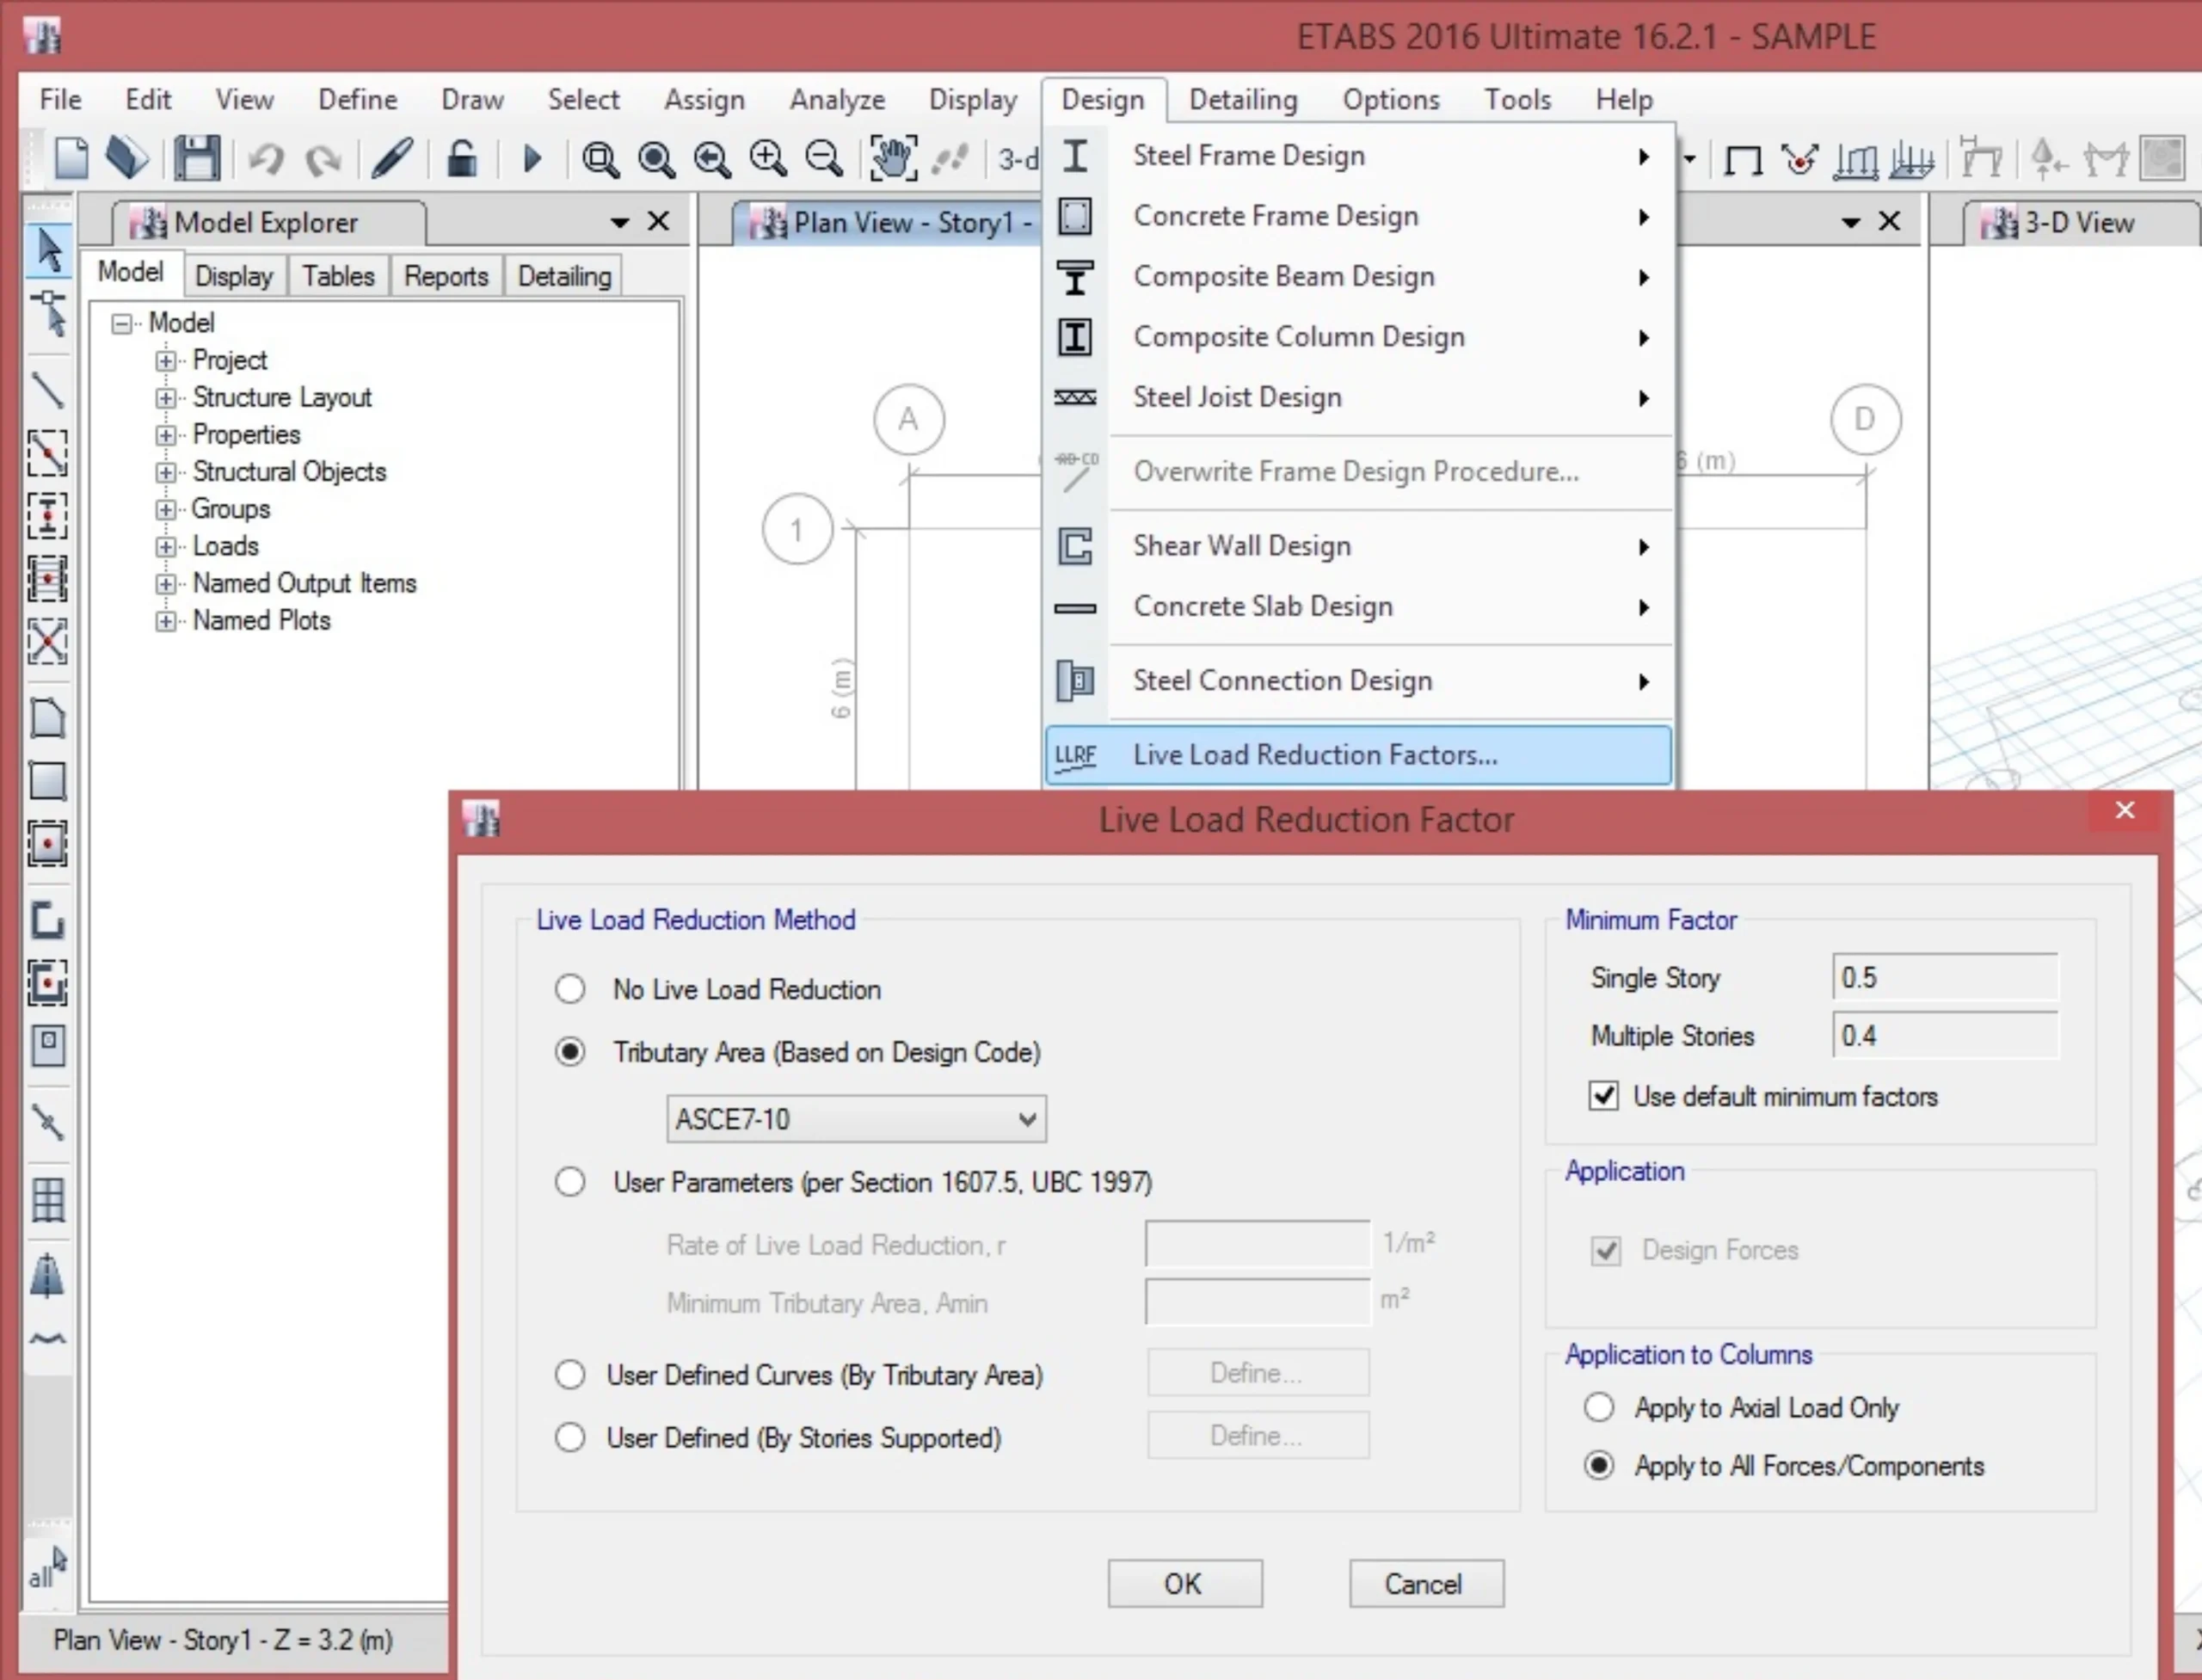Select User Defined Curves by Tributary Area

pos(570,1375)
